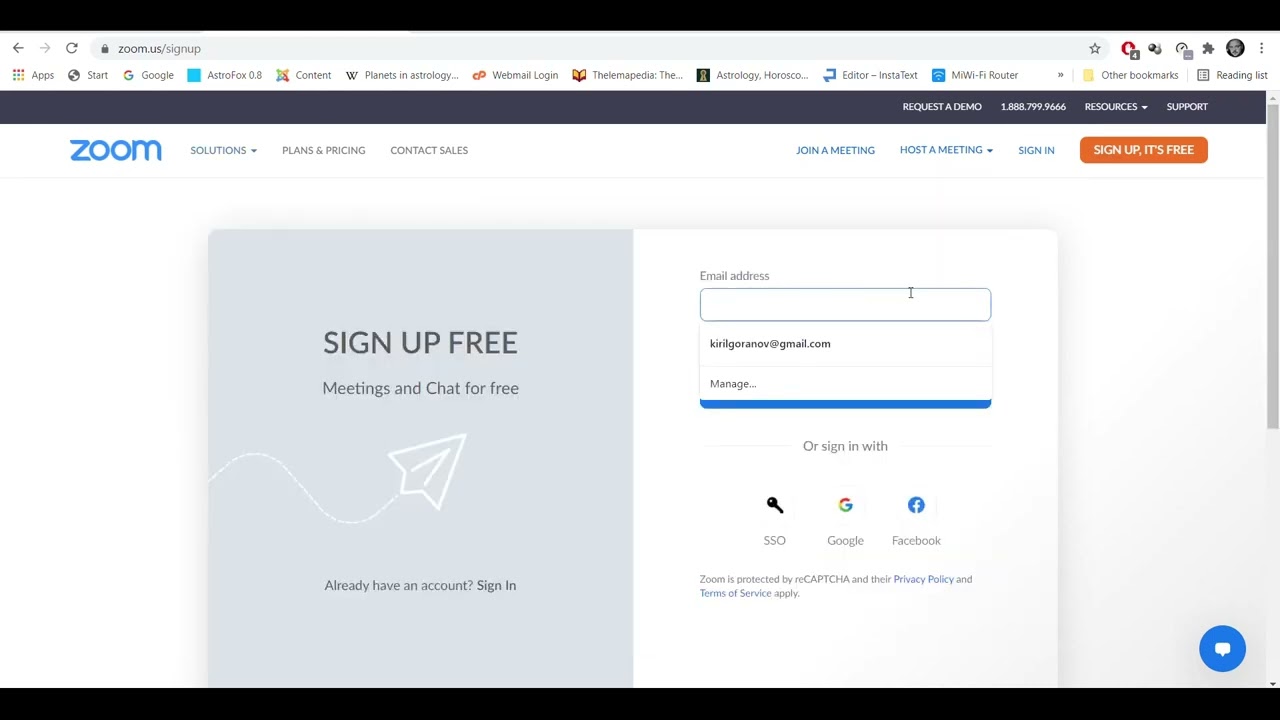The image size is (1280, 720).
Task: Open Editor – InstaText bookmark
Action: (870, 75)
